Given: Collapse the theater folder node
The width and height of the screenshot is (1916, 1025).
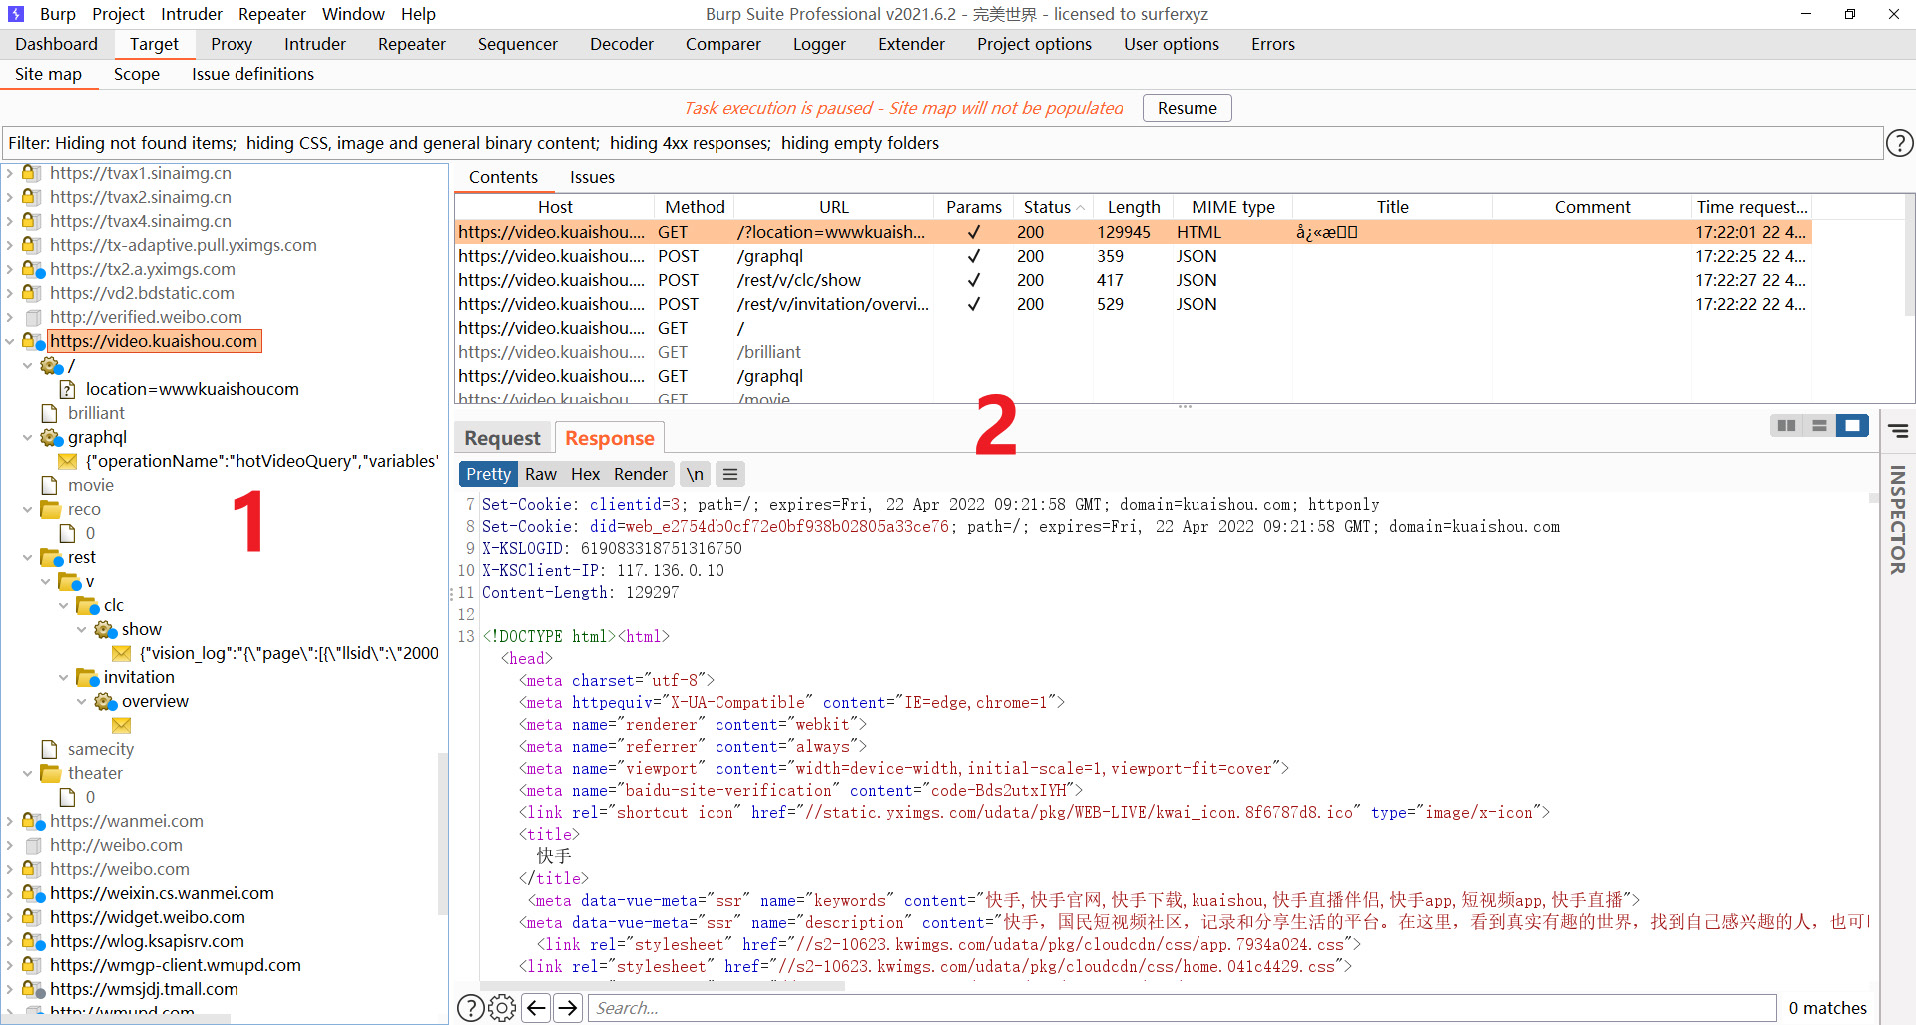Looking at the screenshot, I should 28,773.
